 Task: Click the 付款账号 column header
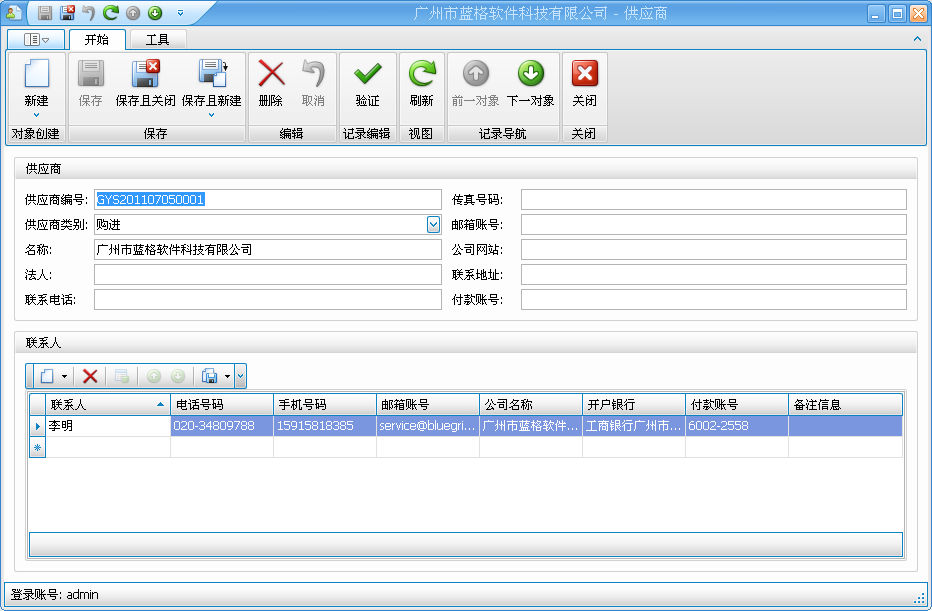(736, 405)
